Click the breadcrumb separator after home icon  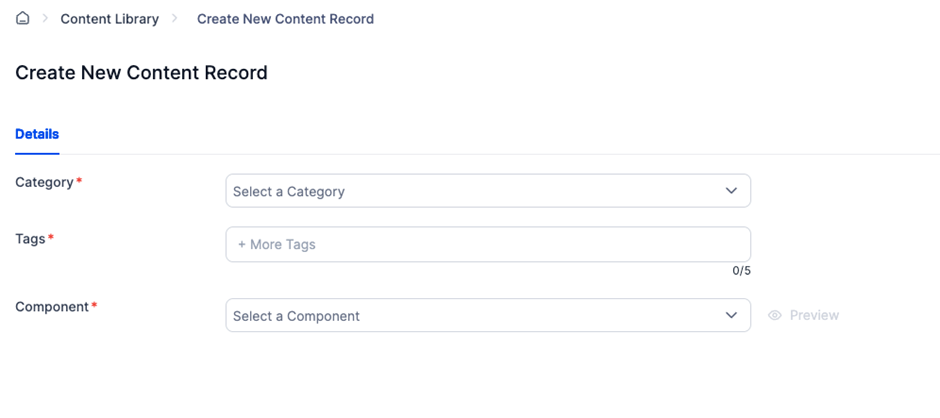pyautogui.click(x=45, y=19)
